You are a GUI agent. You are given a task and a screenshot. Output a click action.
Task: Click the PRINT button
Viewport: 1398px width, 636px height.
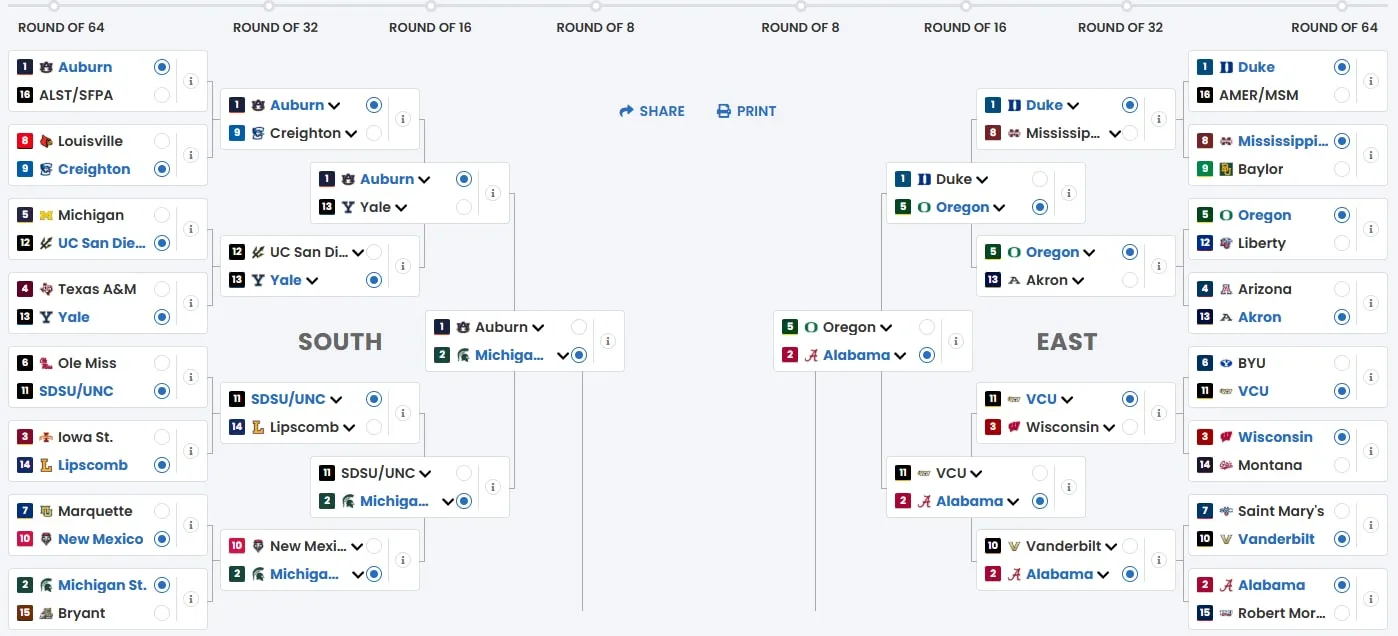(x=746, y=111)
